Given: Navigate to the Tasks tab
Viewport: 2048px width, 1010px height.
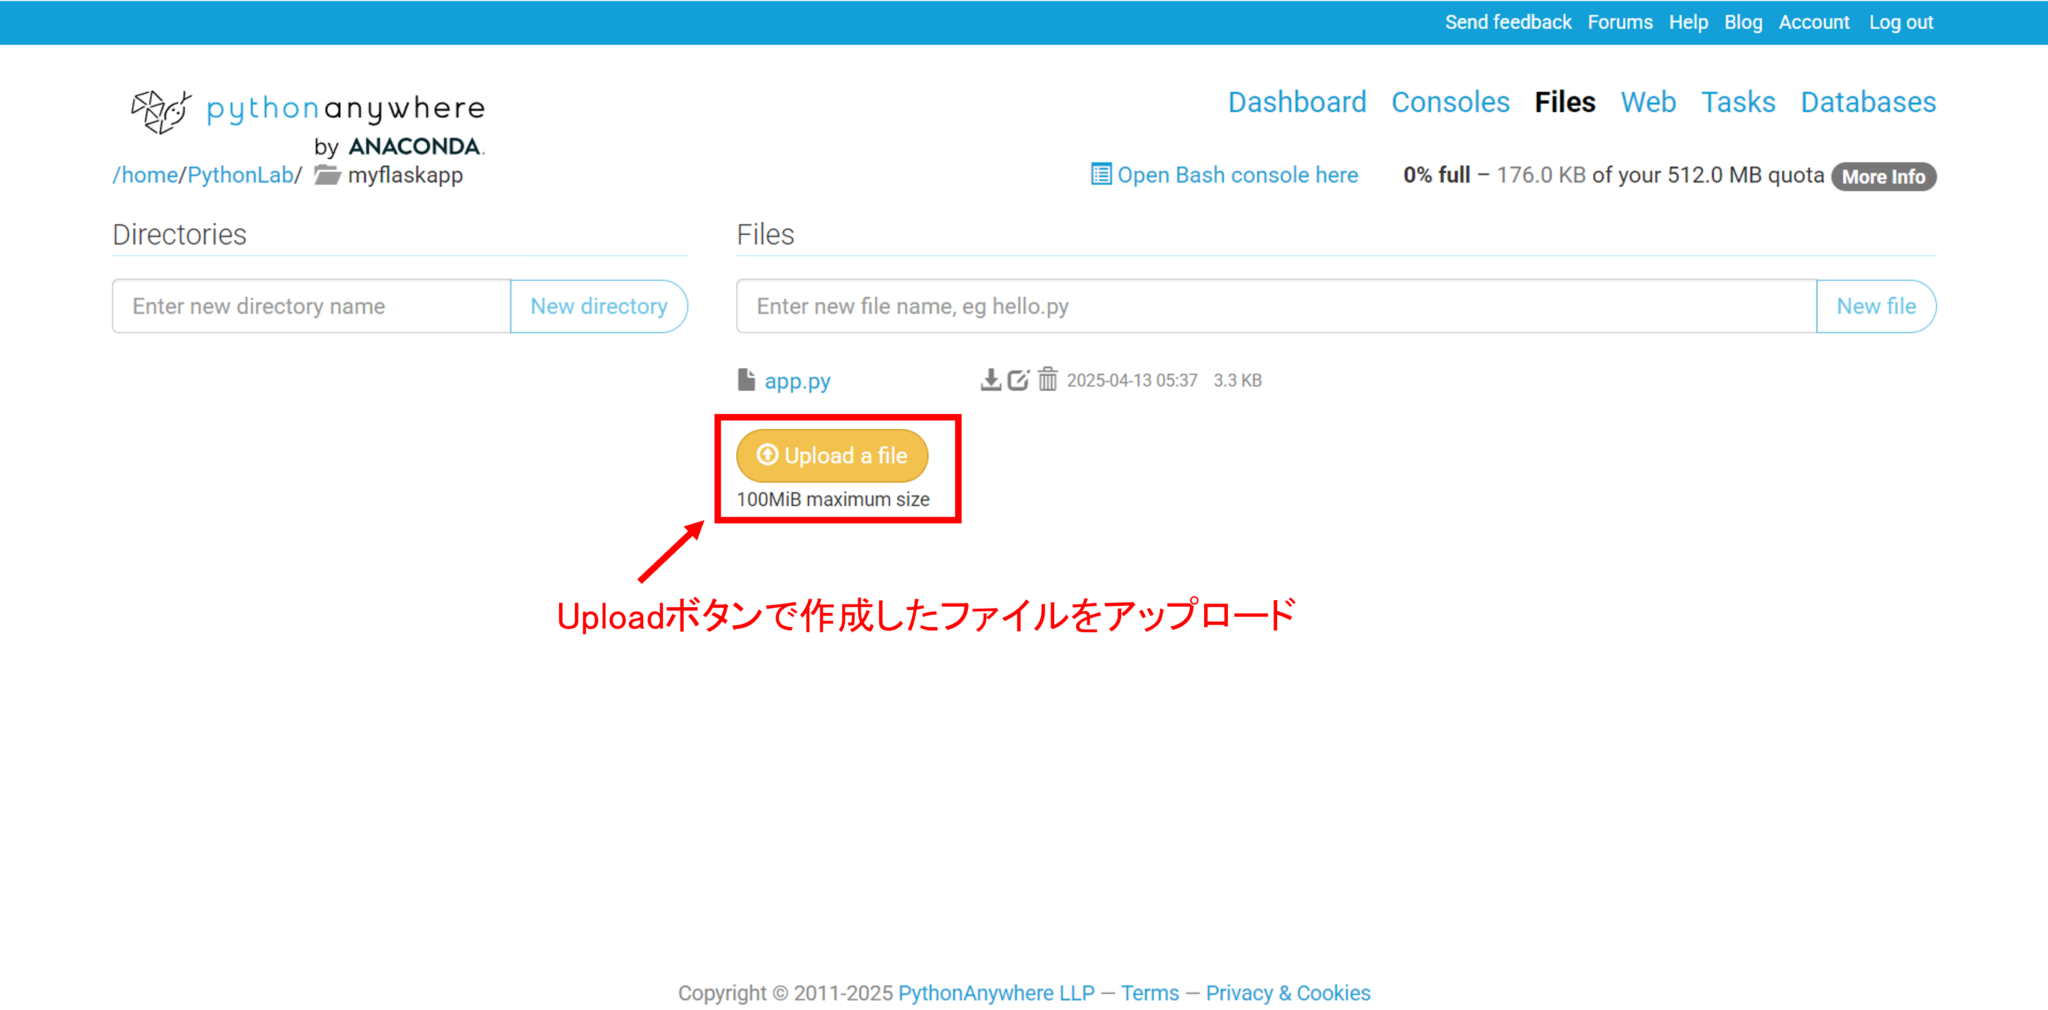Looking at the screenshot, I should coord(1738,102).
